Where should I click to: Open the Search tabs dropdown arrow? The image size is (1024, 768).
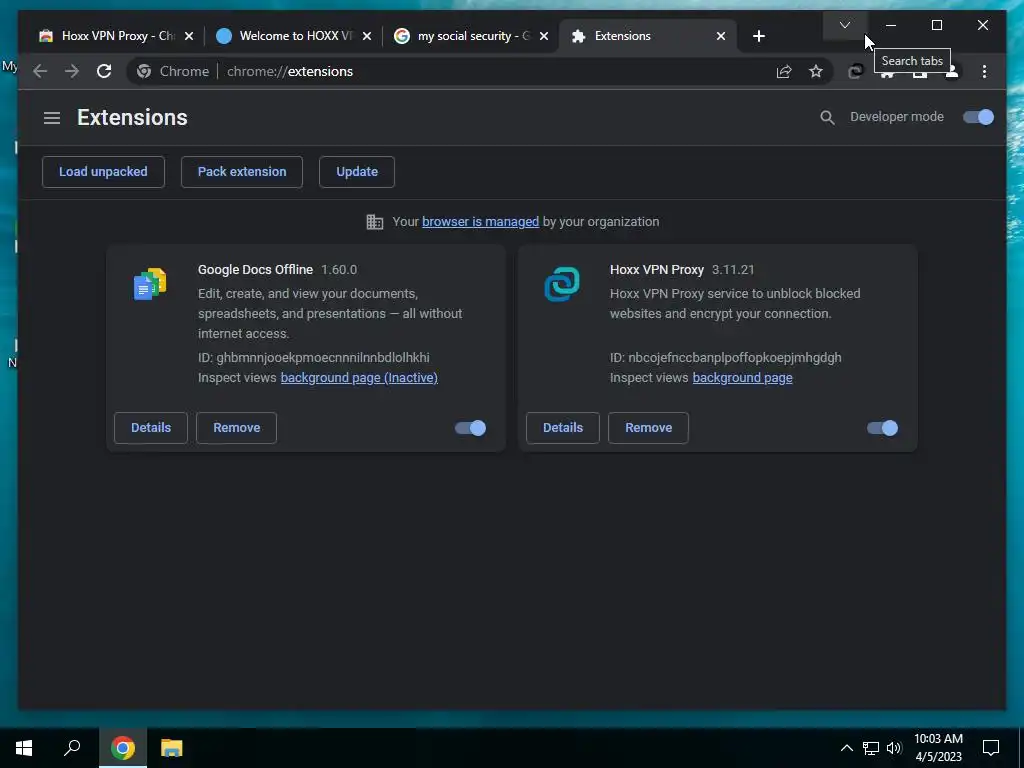coord(844,25)
